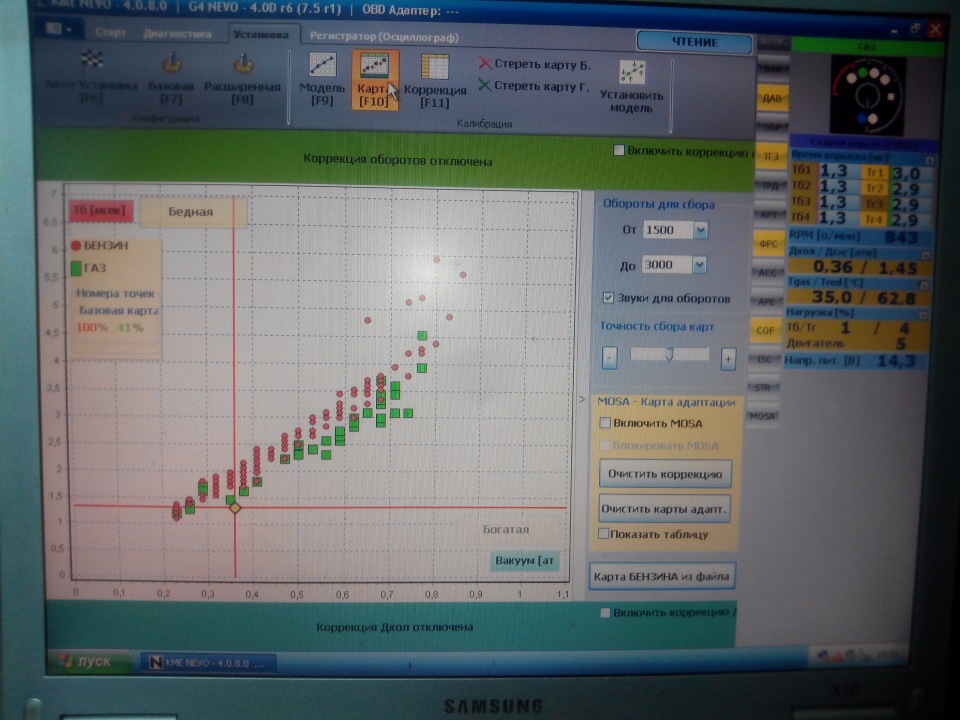This screenshot has height=720, width=960.
Task: Tick the Показать таблицу checkbox
Action: [603, 534]
